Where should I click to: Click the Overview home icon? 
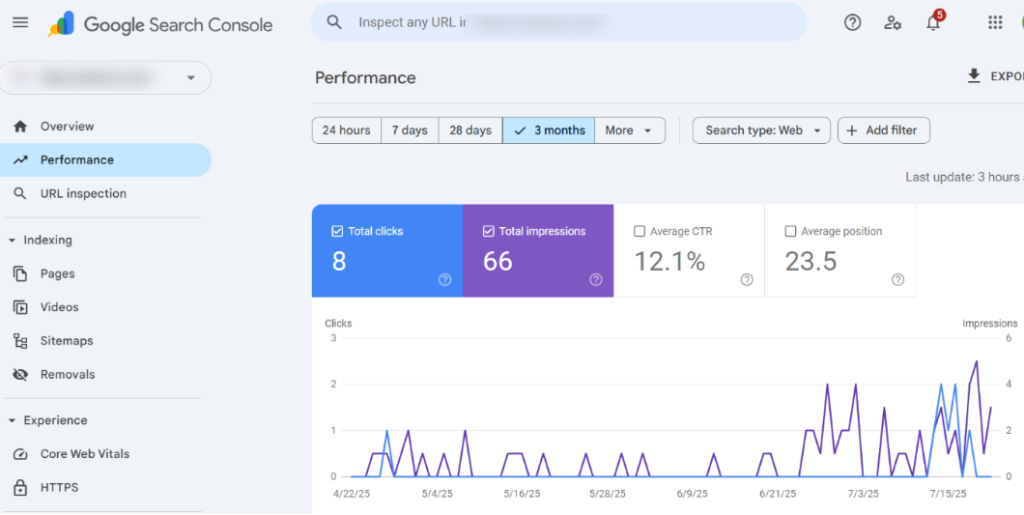20,126
